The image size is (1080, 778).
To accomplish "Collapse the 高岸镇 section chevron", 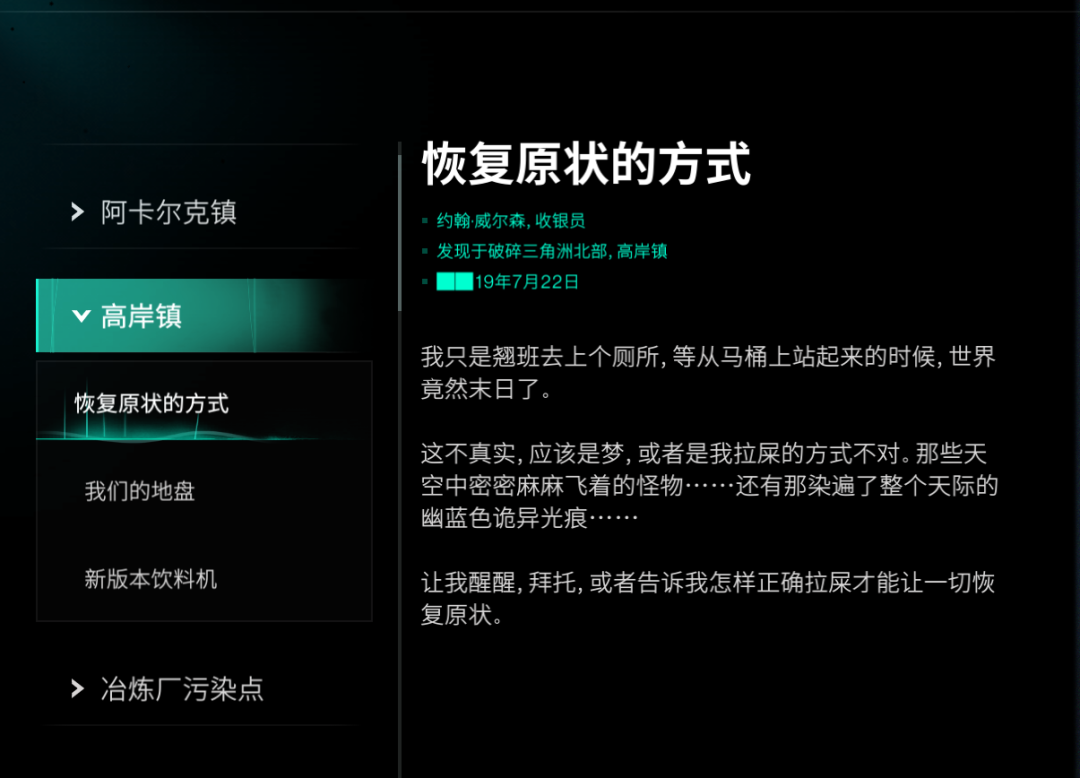I will click(x=81, y=316).
